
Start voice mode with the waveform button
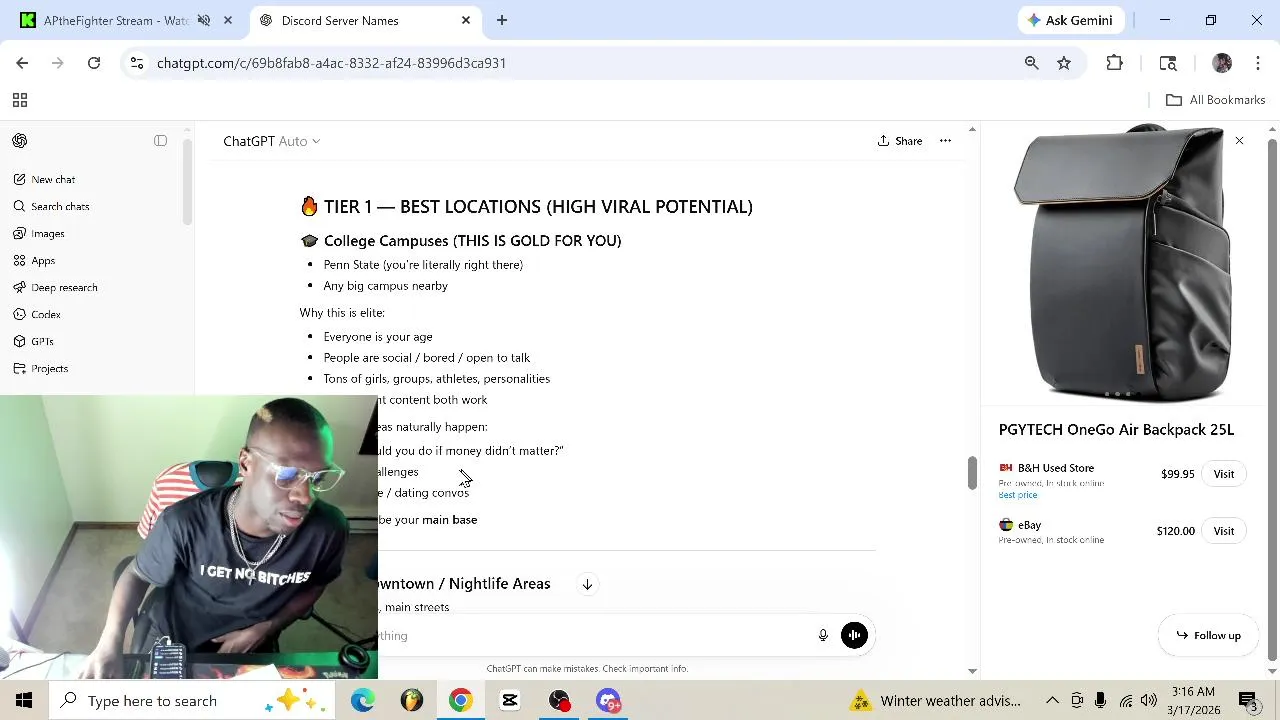854,635
